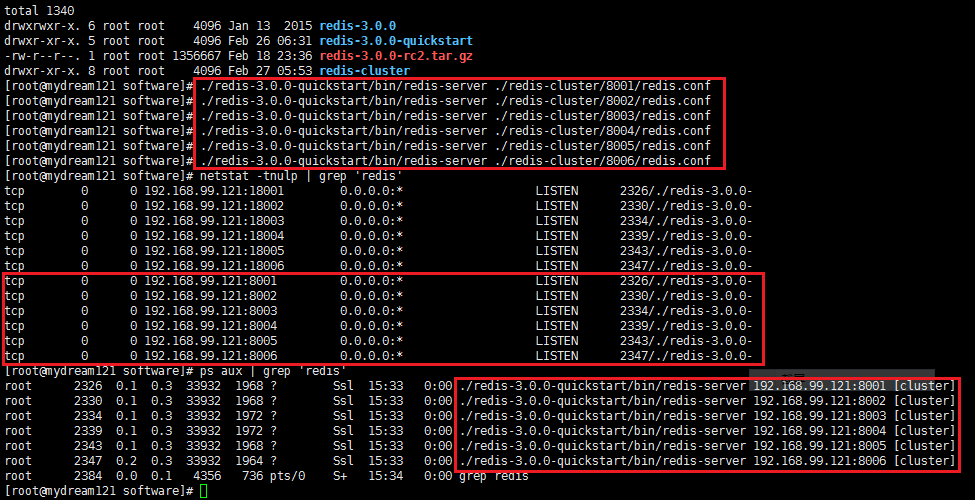Click redis-server 192.168.99.121:8005 [cluster] process
Viewport: 975px width, 500px height.
coord(707,446)
